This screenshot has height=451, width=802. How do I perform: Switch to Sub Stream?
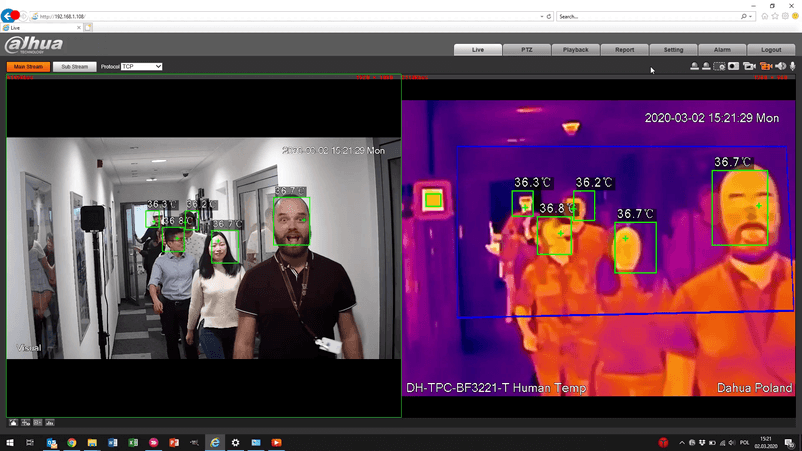74,67
